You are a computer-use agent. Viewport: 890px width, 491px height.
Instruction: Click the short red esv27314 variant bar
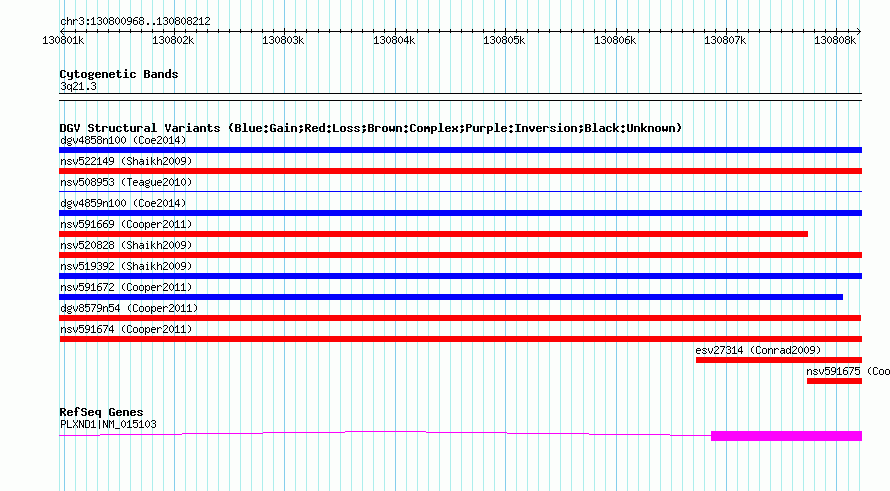[779, 360]
